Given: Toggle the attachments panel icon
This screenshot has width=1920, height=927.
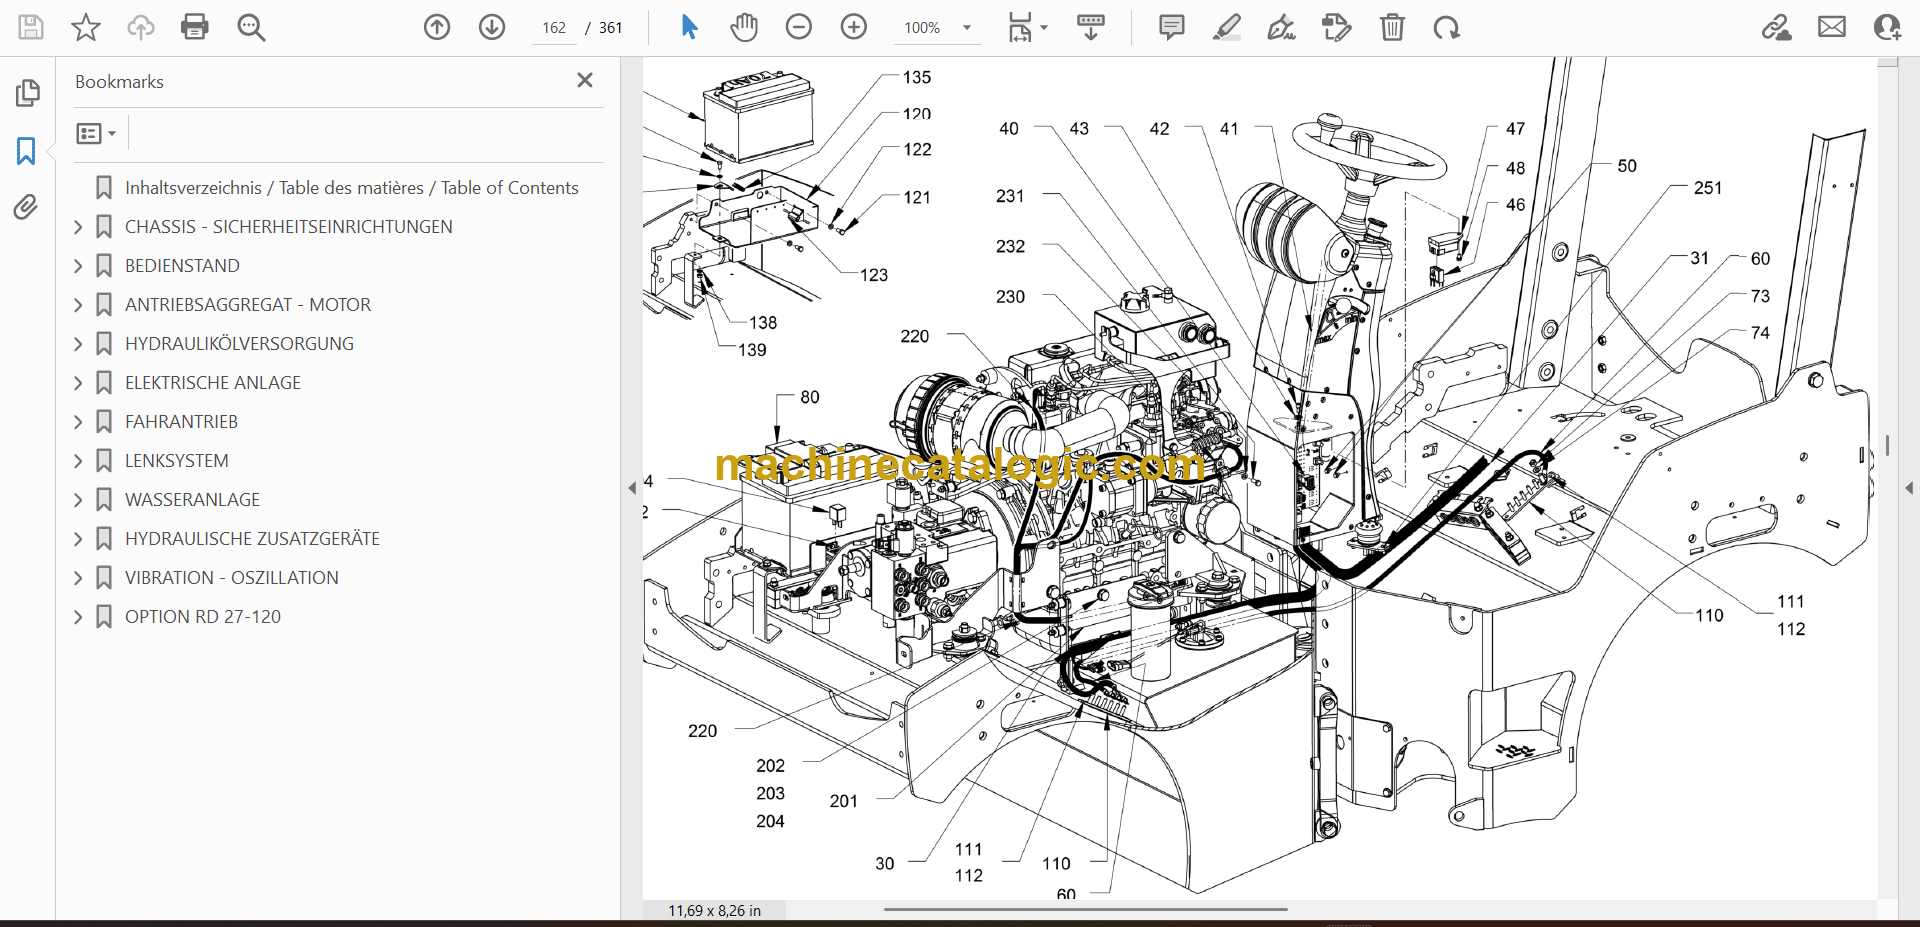Looking at the screenshot, I should click(x=26, y=207).
